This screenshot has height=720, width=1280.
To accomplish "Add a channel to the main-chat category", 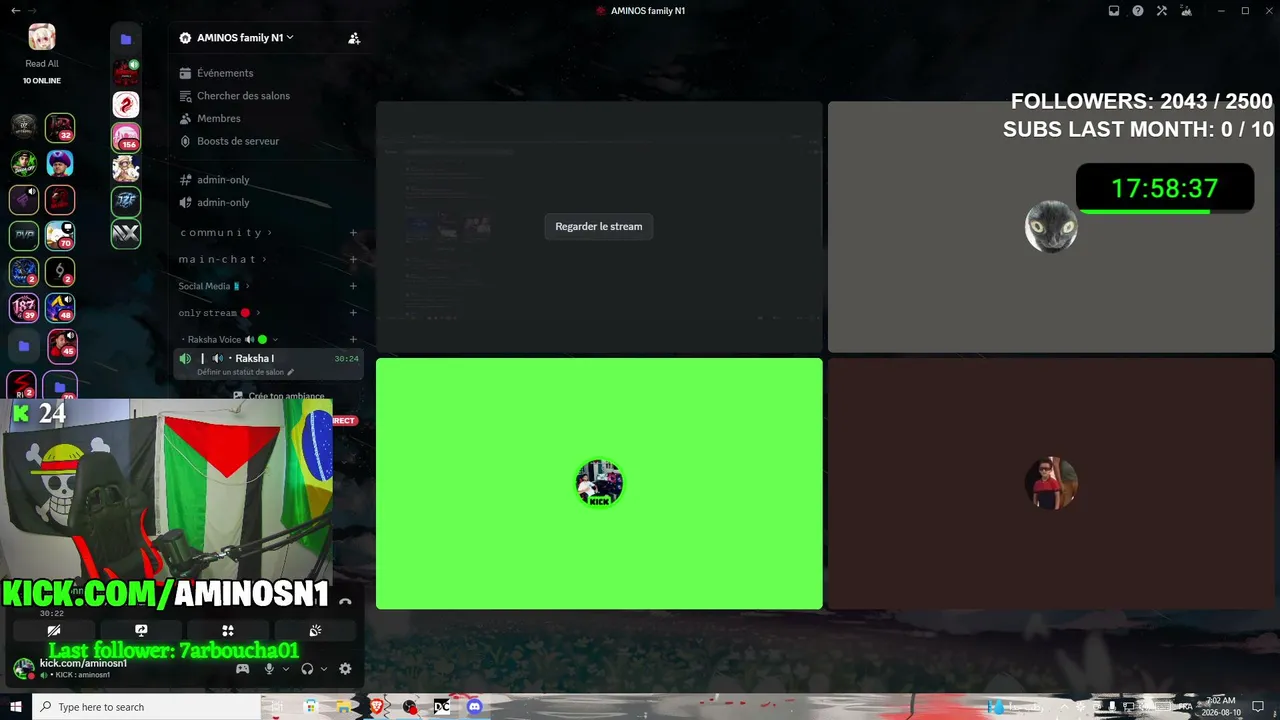I will coord(353,260).
